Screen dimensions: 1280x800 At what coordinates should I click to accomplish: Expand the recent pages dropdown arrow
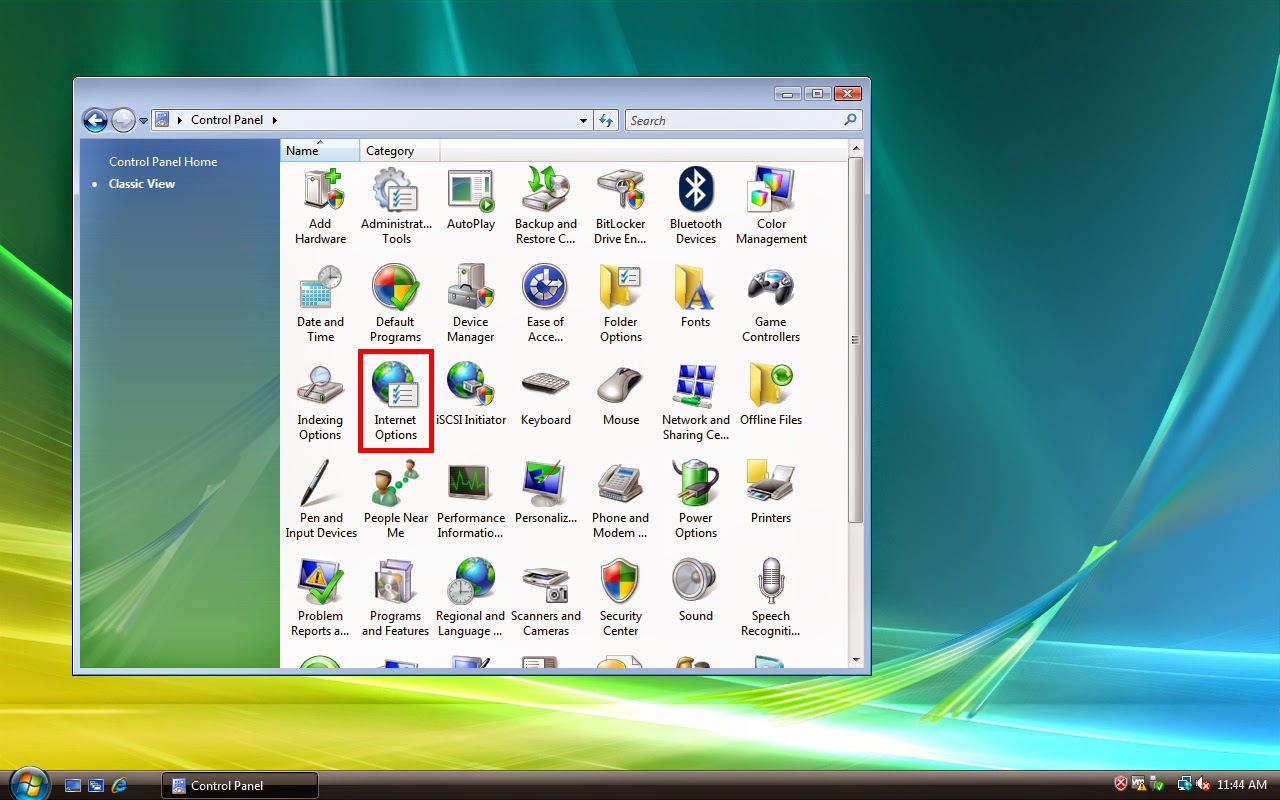click(x=143, y=121)
